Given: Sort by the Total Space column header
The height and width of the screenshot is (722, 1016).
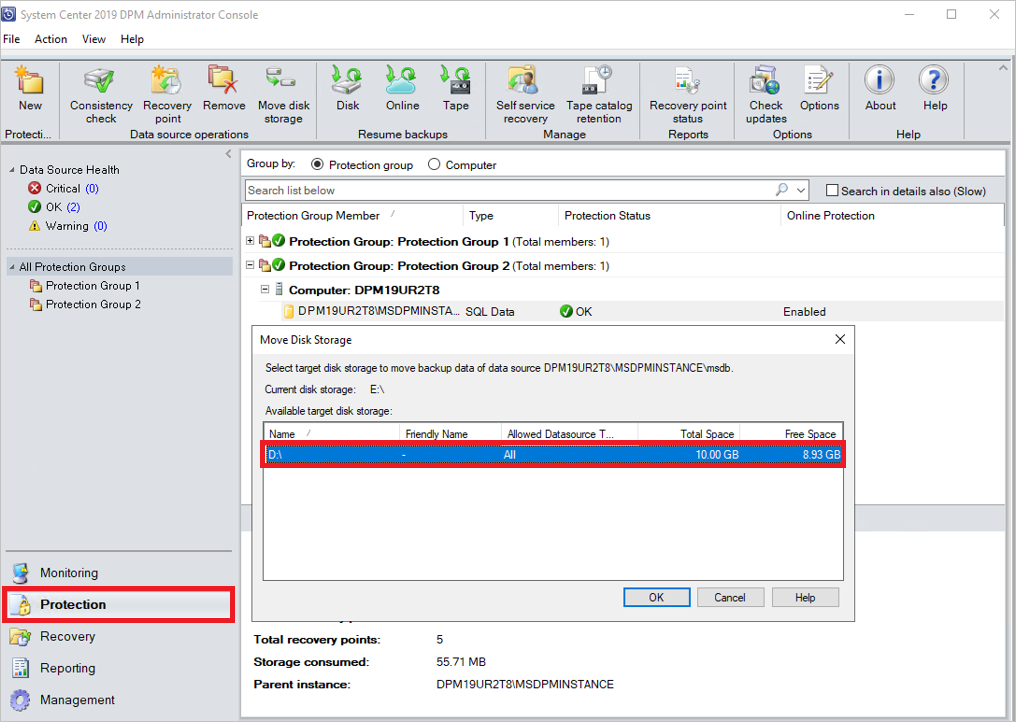Looking at the screenshot, I should [689, 434].
